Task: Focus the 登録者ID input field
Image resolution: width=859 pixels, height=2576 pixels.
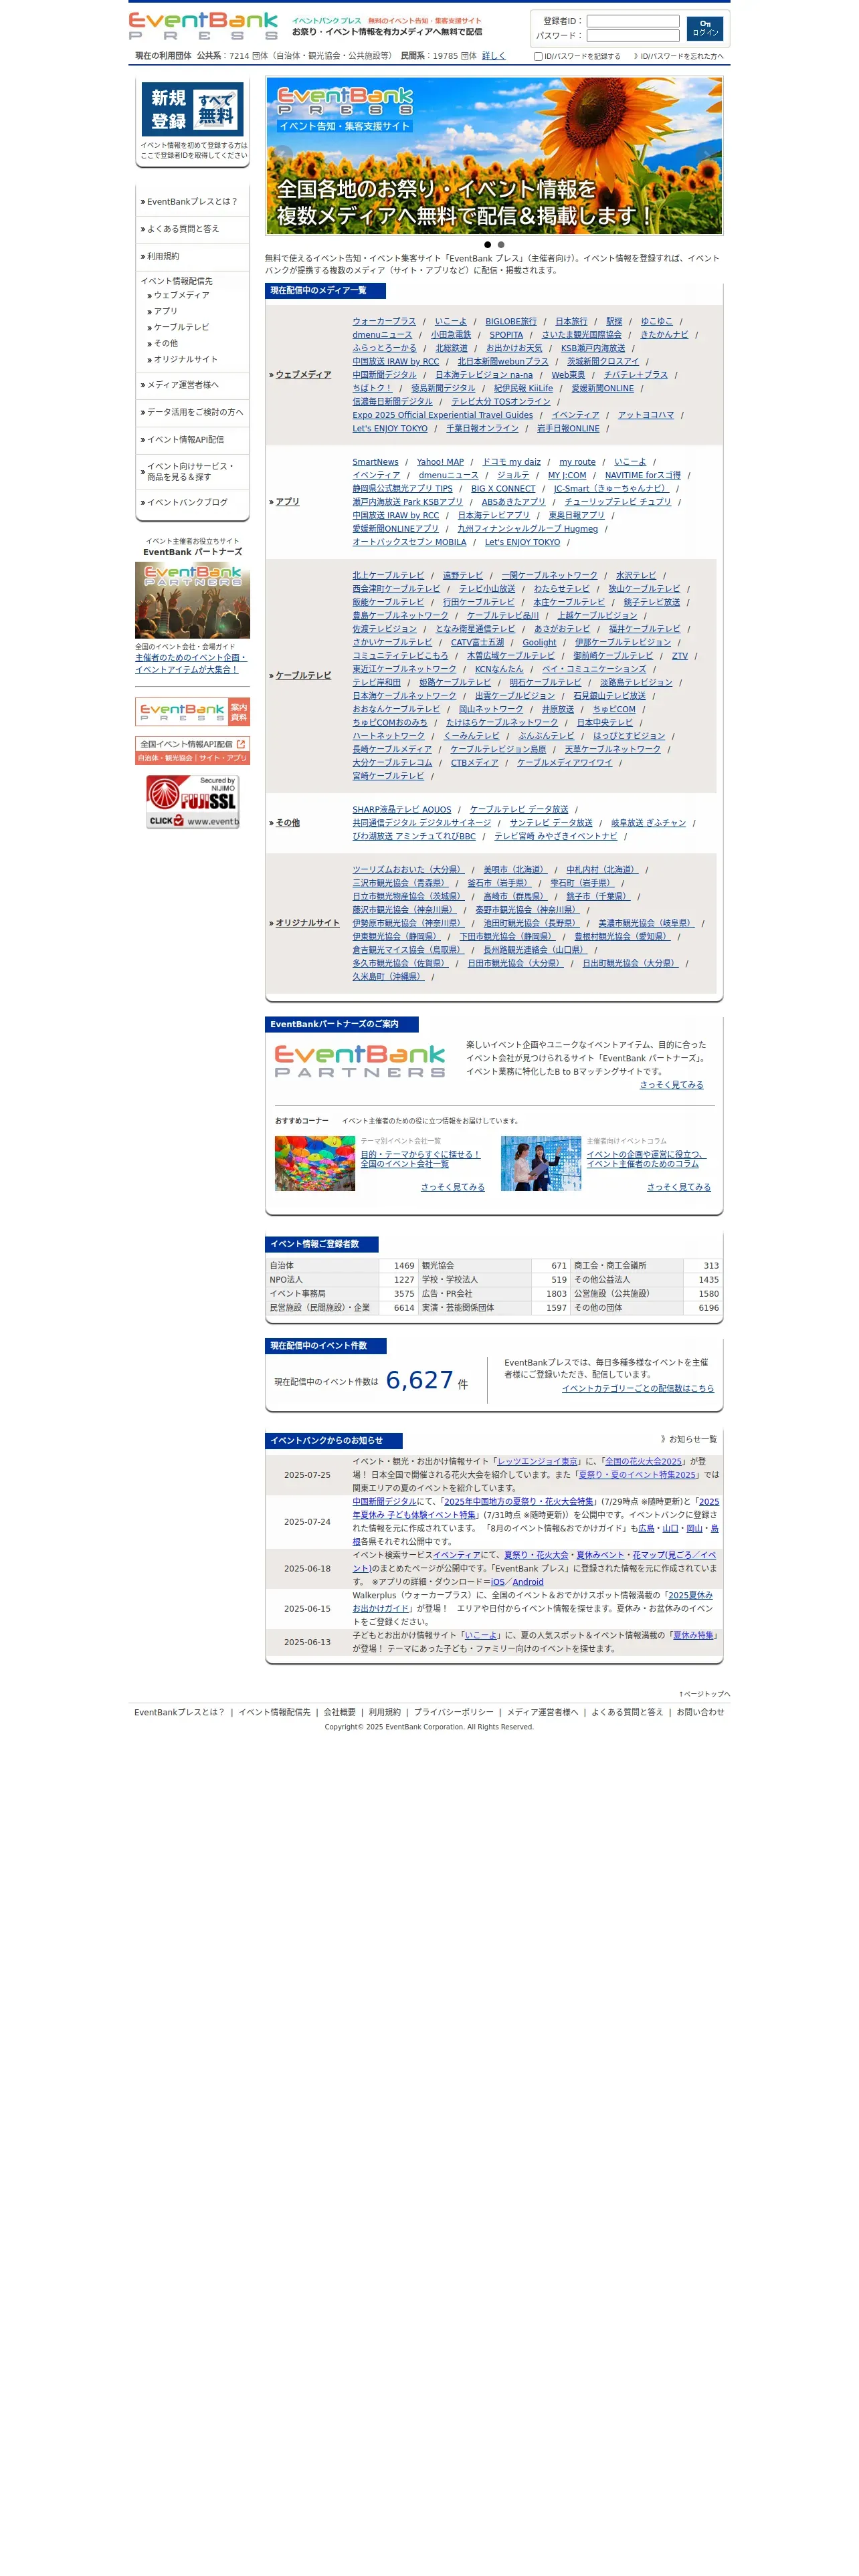Action: [x=633, y=21]
